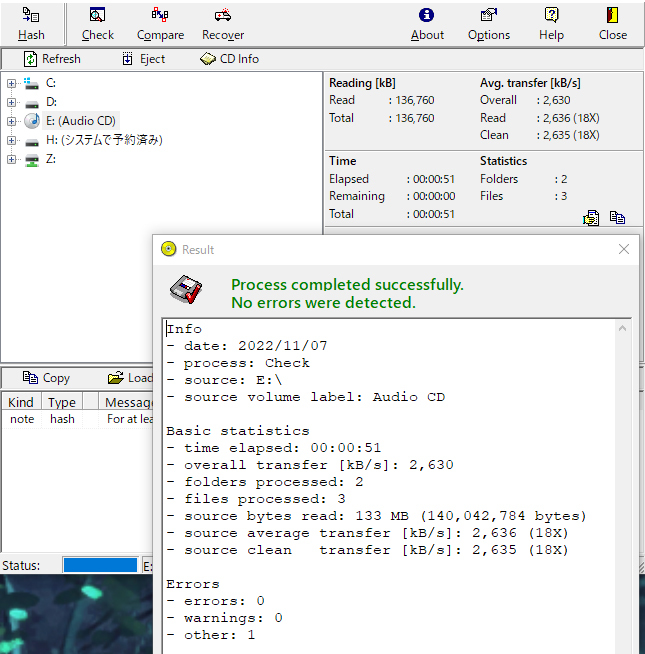Expand the E: Audio CD node
This screenshot has width=645, height=654.
coord(12,121)
